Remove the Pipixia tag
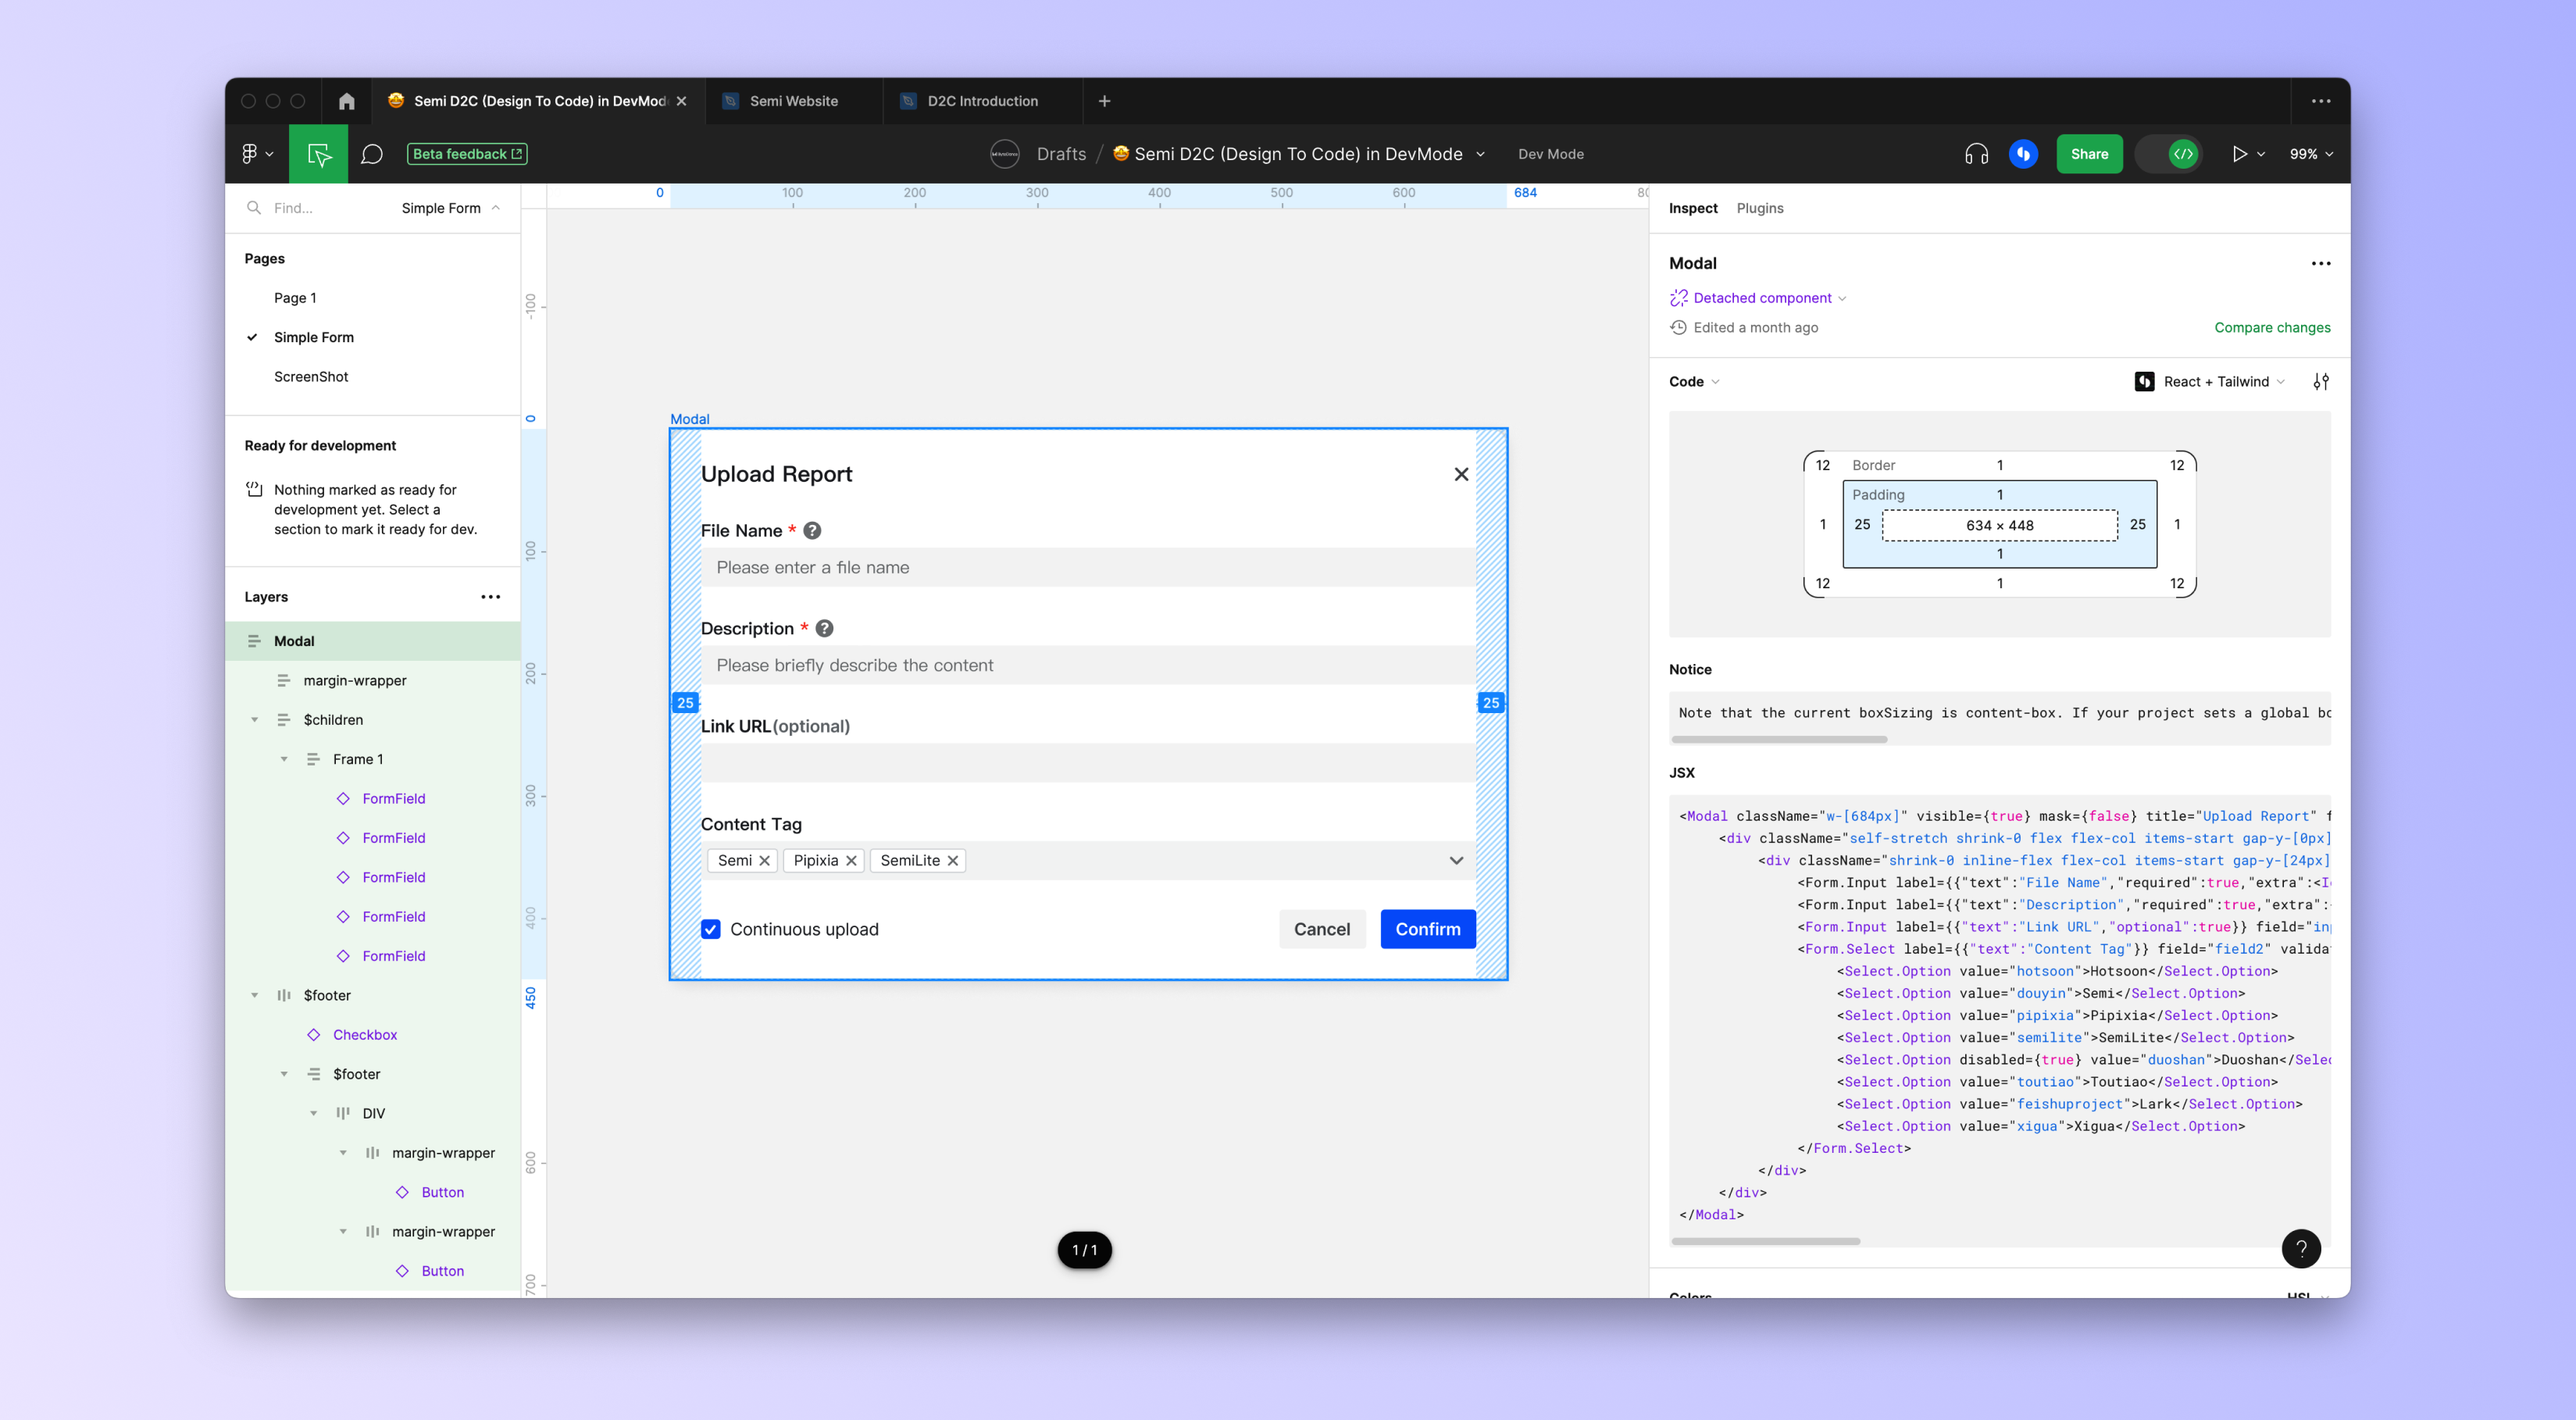Viewport: 2576px width, 1420px height. click(851, 861)
